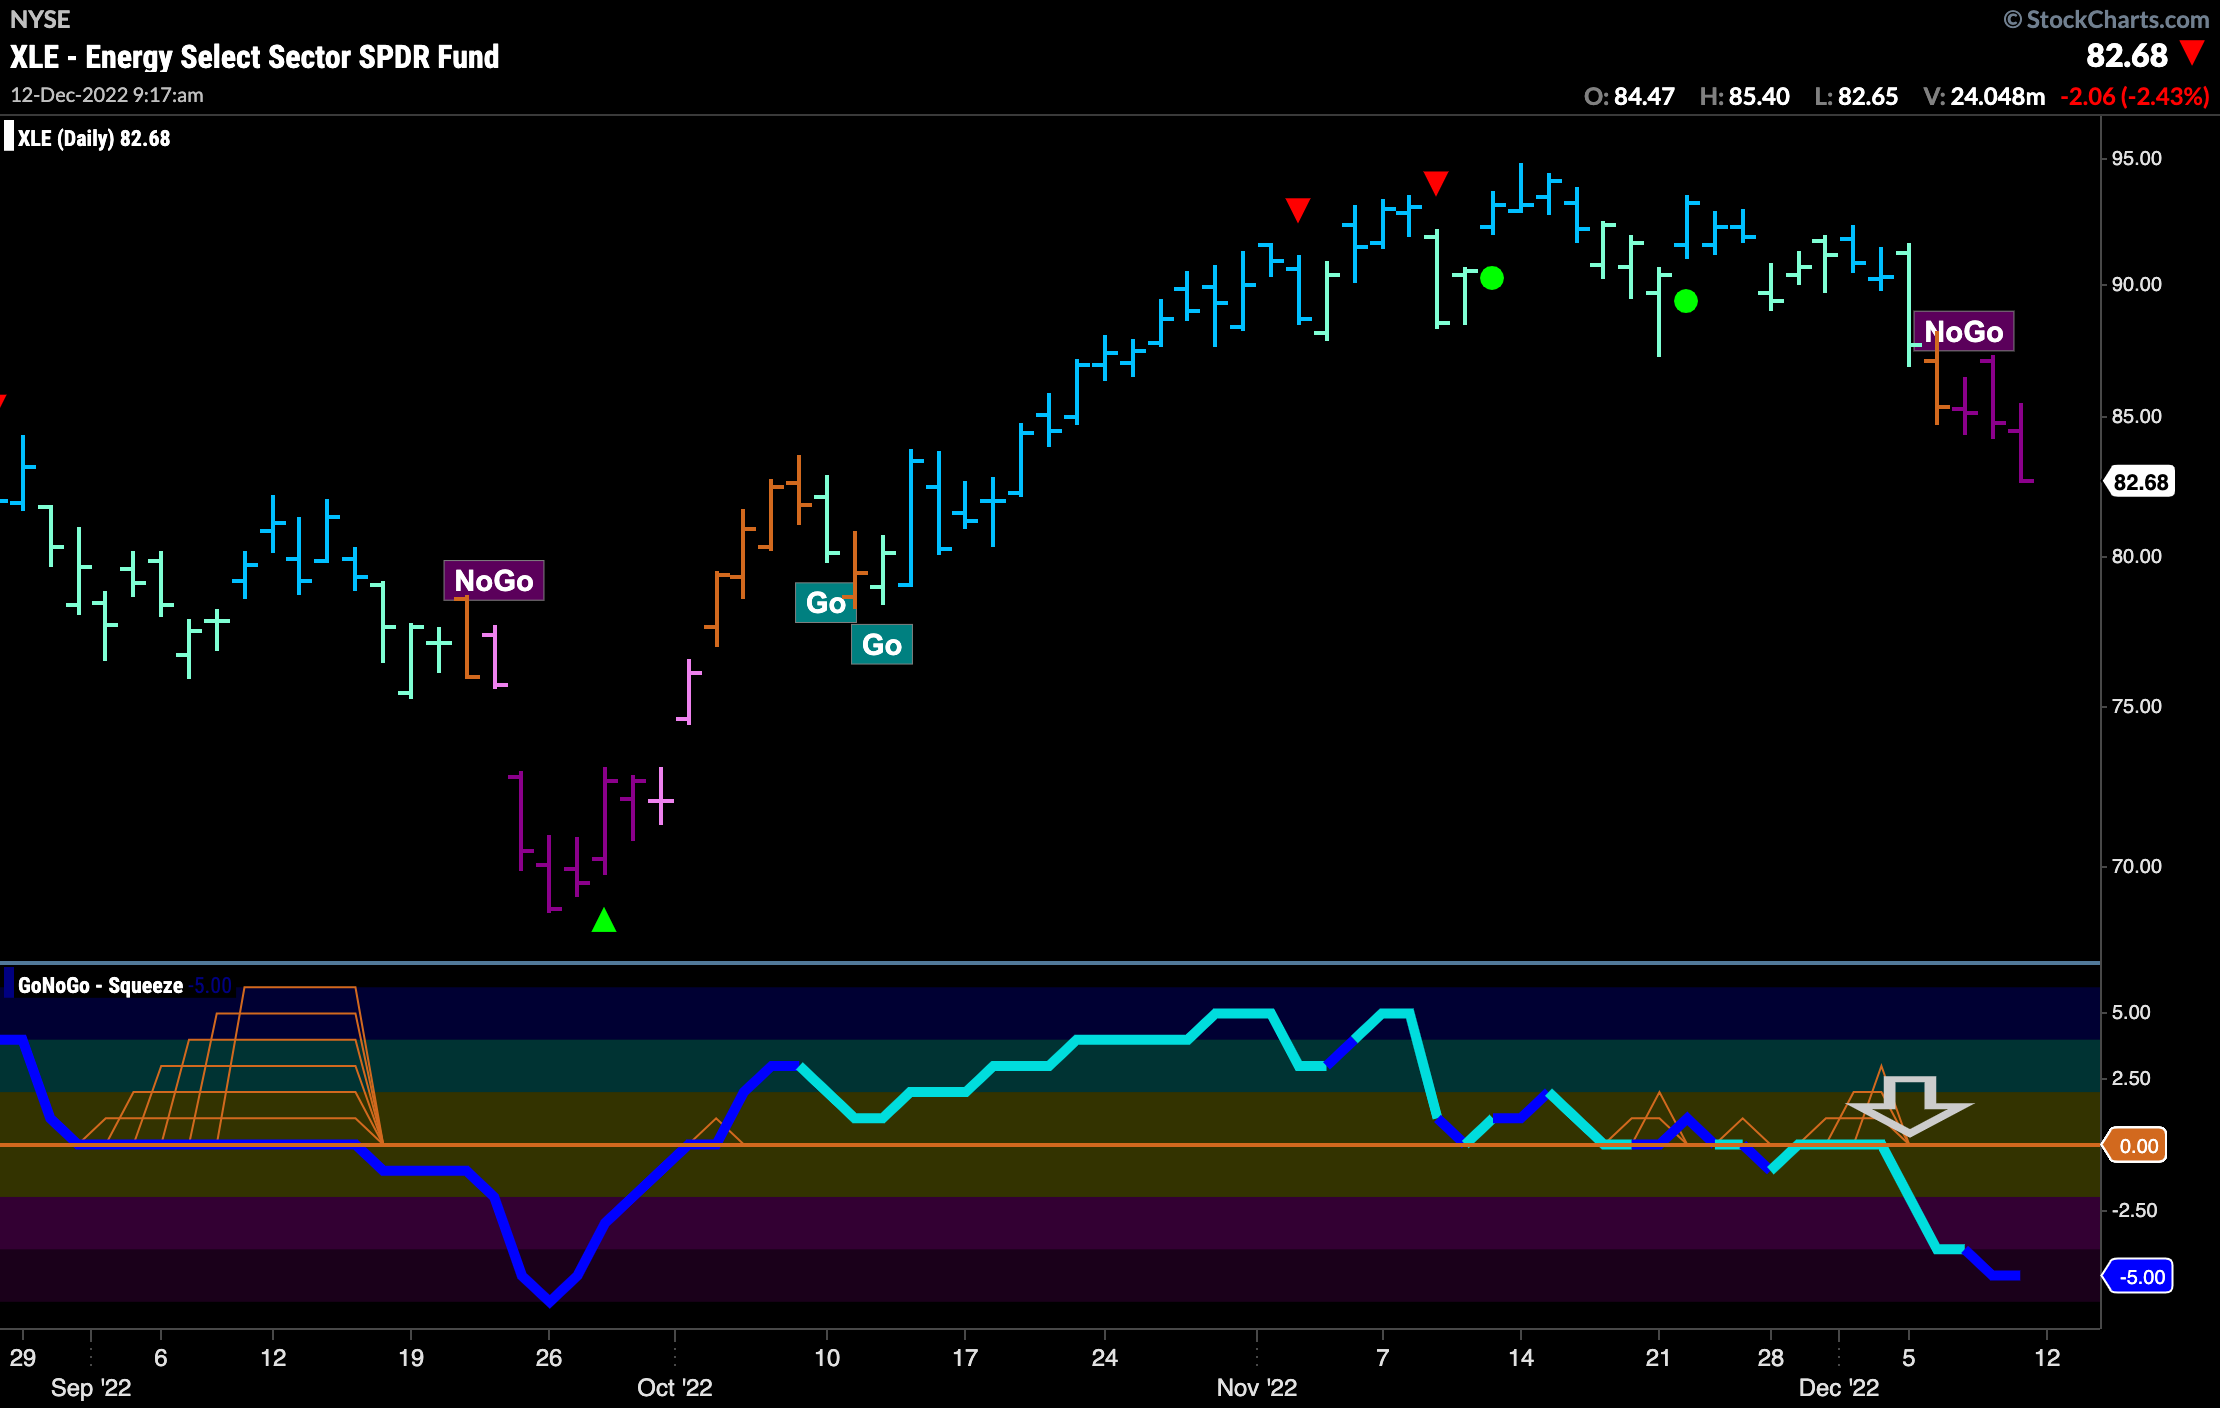The width and height of the screenshot is (2220, 1408).
Task: Click the green circle near Nov 22
Action: click(x=1686, y=301)
